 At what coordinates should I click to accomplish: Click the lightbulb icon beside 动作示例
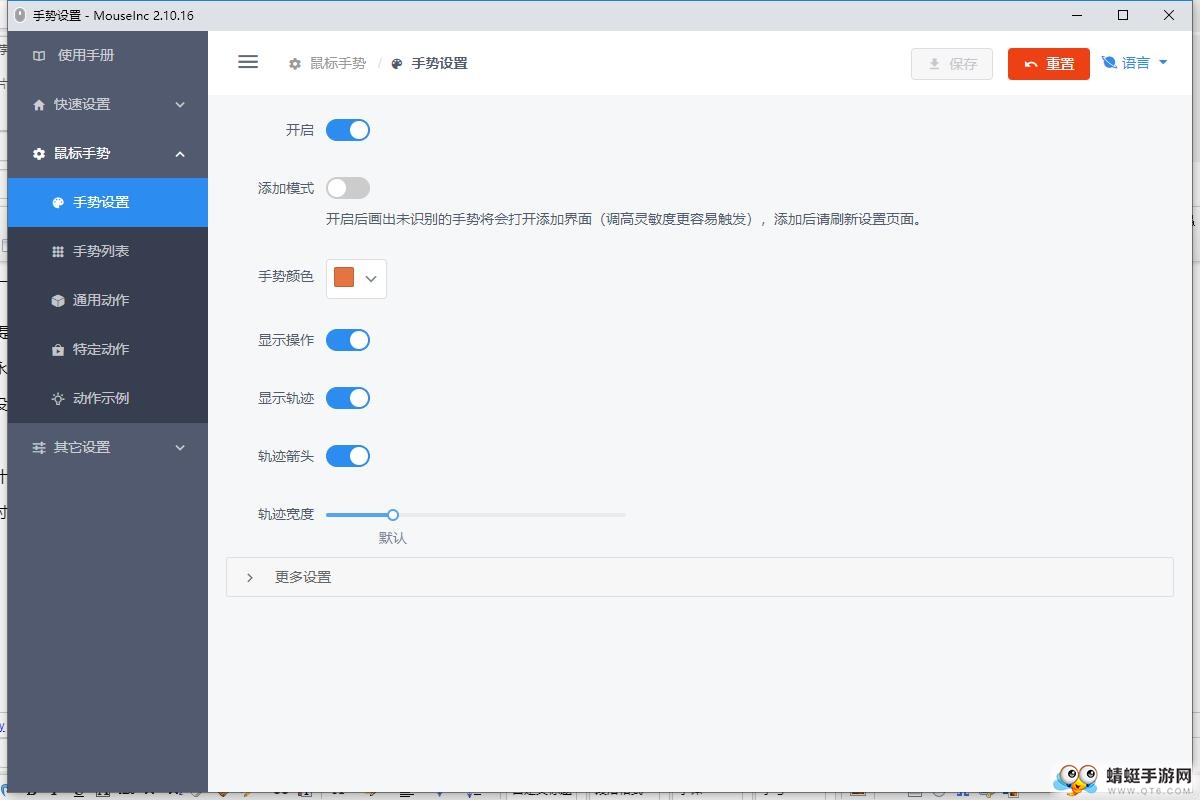pos(58,399)
